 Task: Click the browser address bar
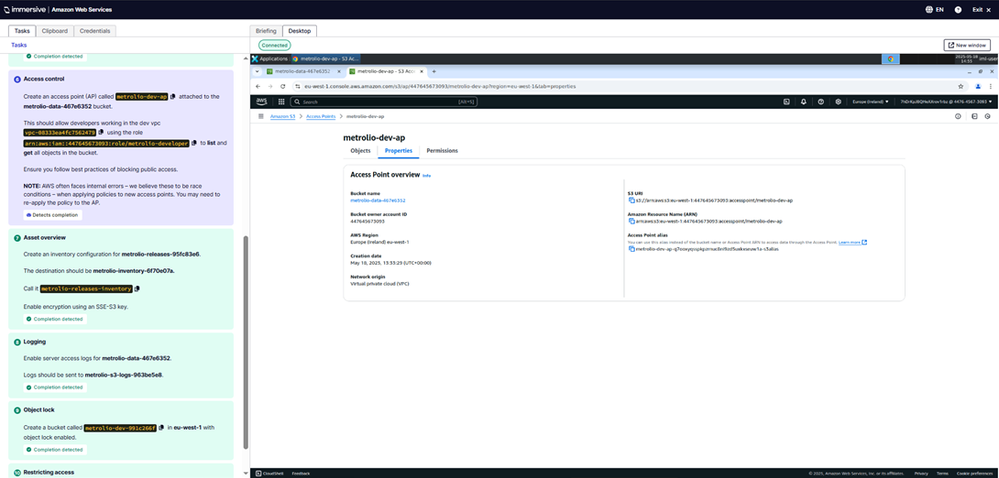coord(624,86)
